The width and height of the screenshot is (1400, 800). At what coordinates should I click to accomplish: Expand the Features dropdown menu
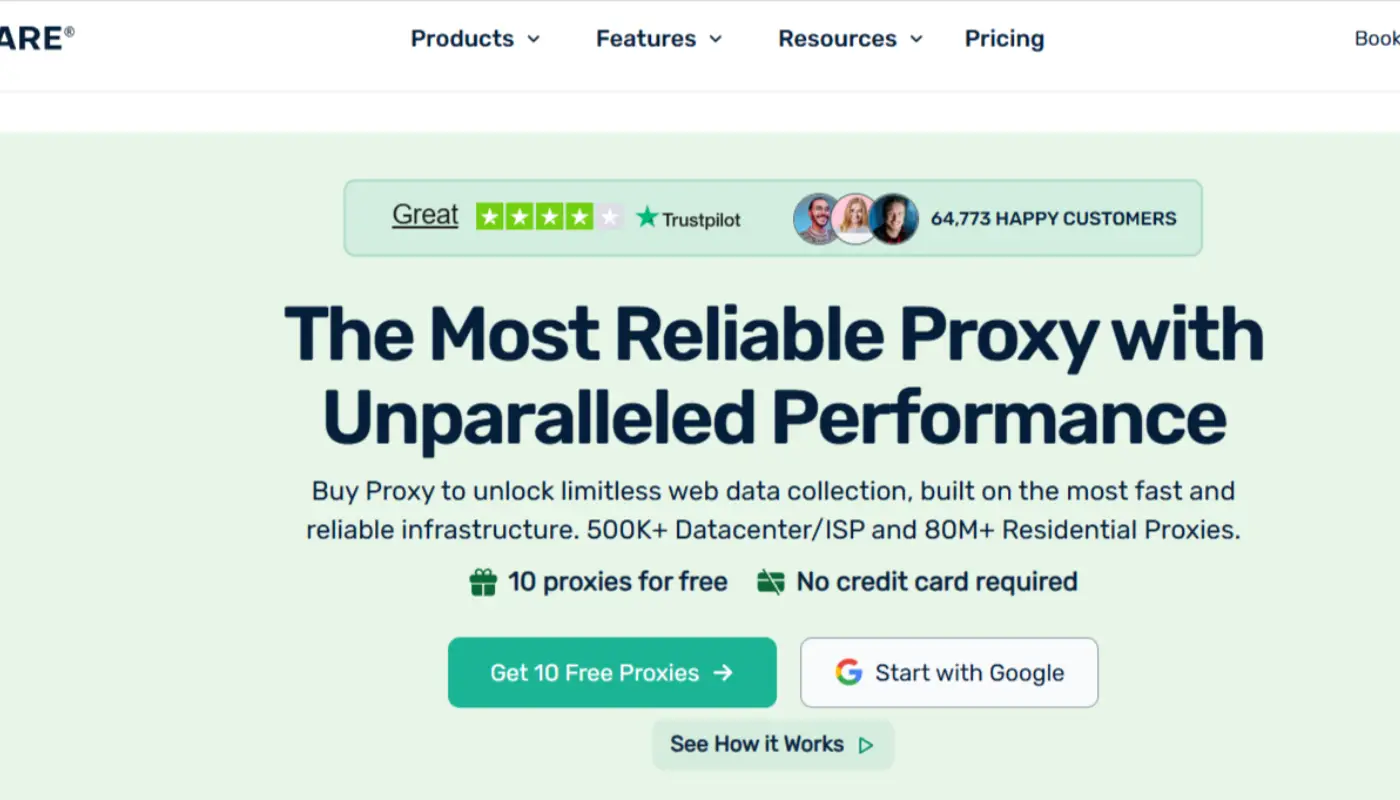(x=659, y=39)
